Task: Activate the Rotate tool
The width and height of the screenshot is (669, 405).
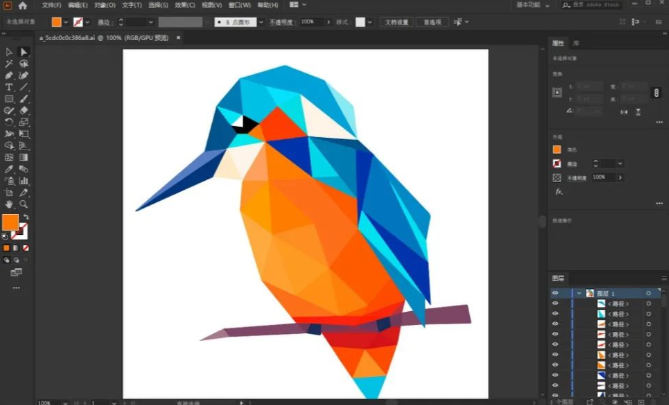Action: click(x=9, y=122)
